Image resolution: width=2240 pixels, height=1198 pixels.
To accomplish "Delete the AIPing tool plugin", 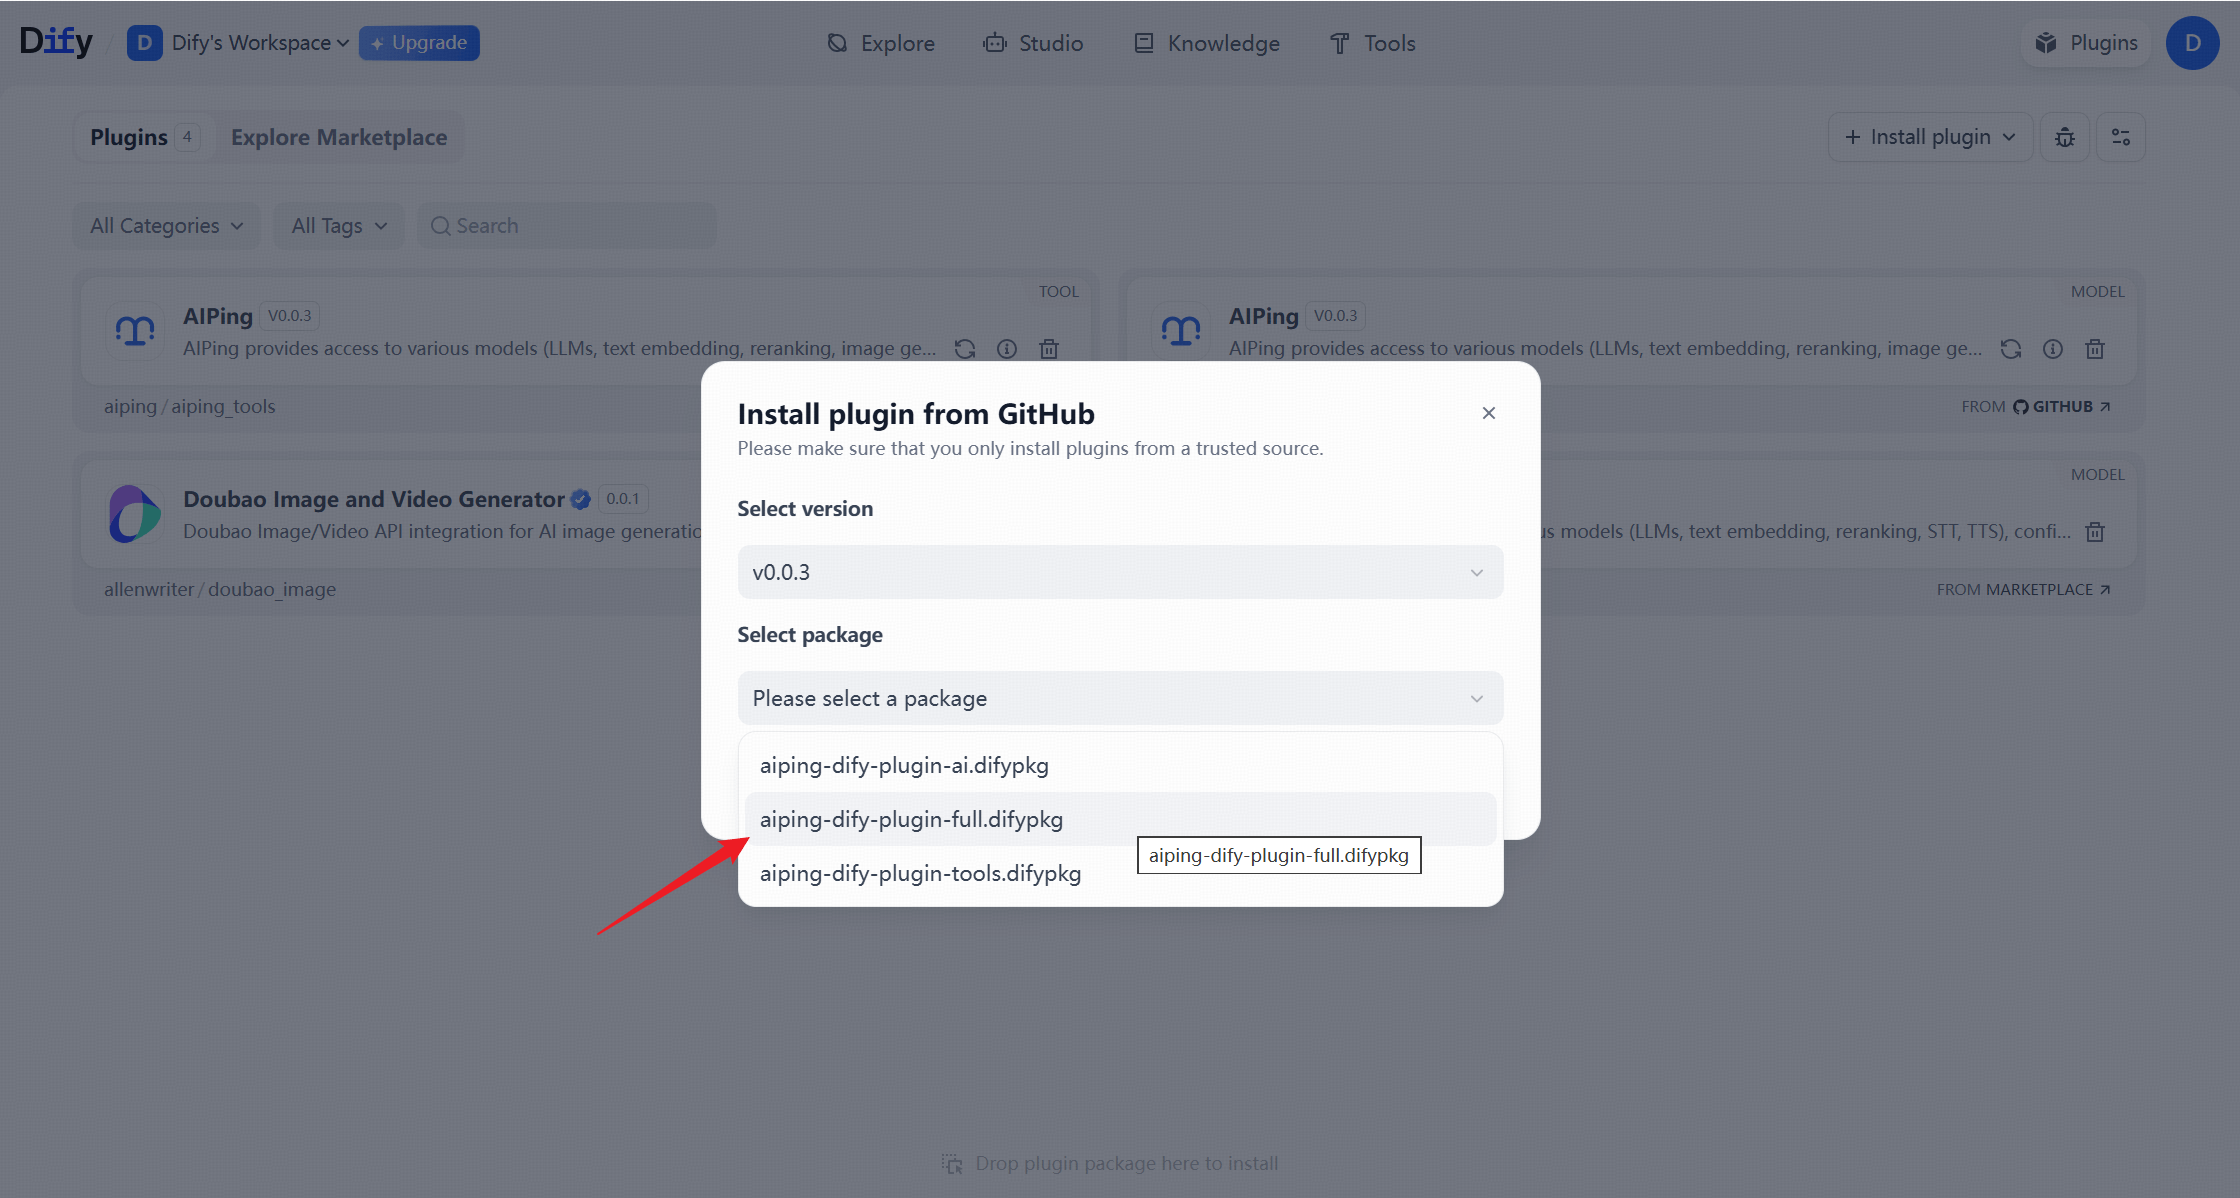I will pyautogui.click(x=1049, y=349).
